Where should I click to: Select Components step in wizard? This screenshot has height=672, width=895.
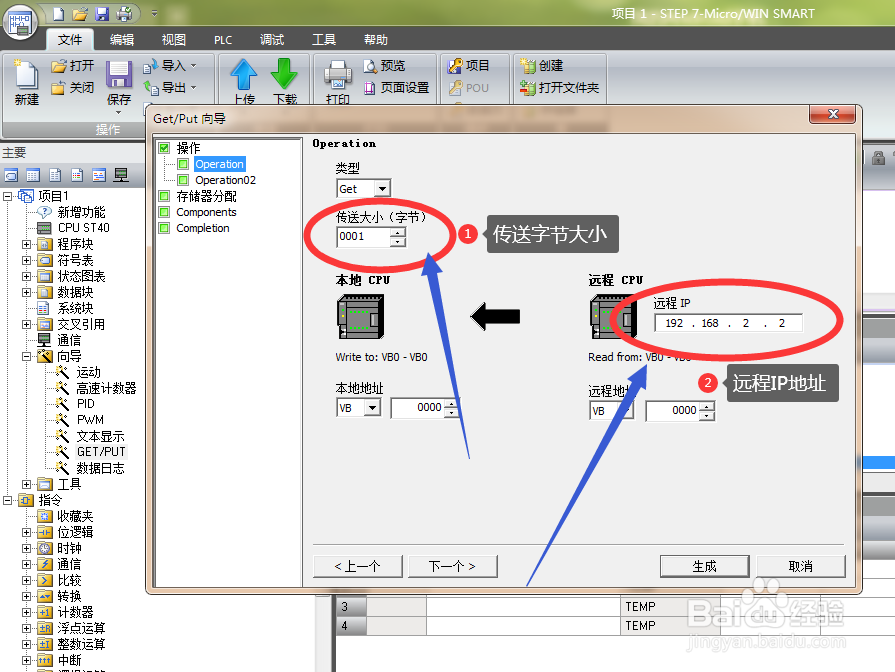[x=206, y=212]
